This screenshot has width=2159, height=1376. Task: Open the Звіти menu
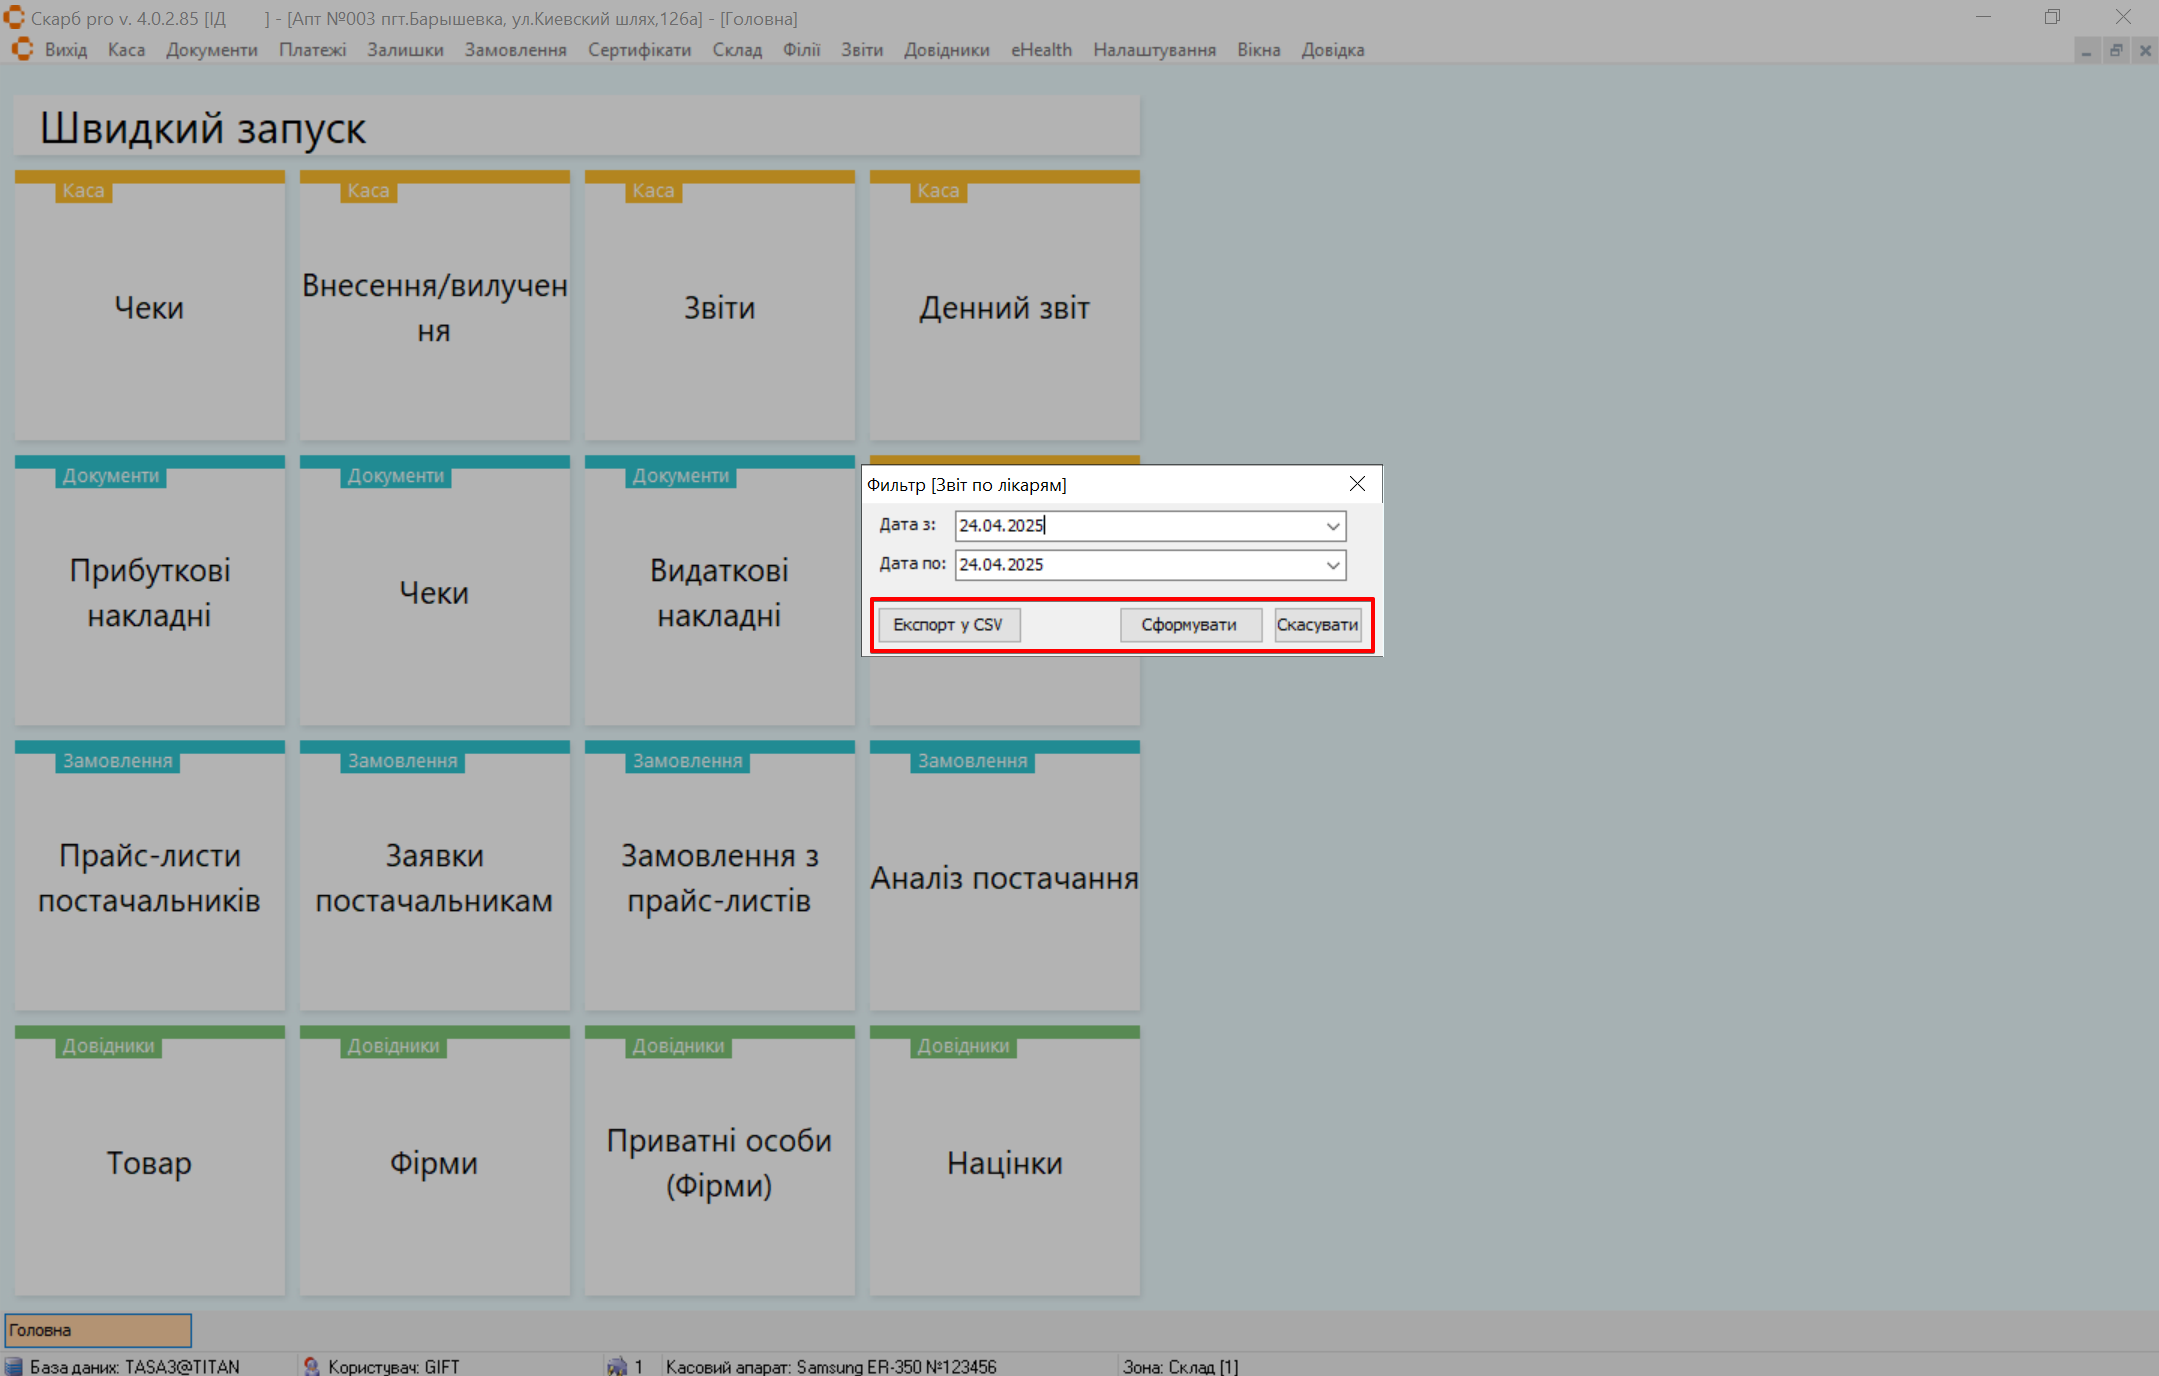coord(861,50)
